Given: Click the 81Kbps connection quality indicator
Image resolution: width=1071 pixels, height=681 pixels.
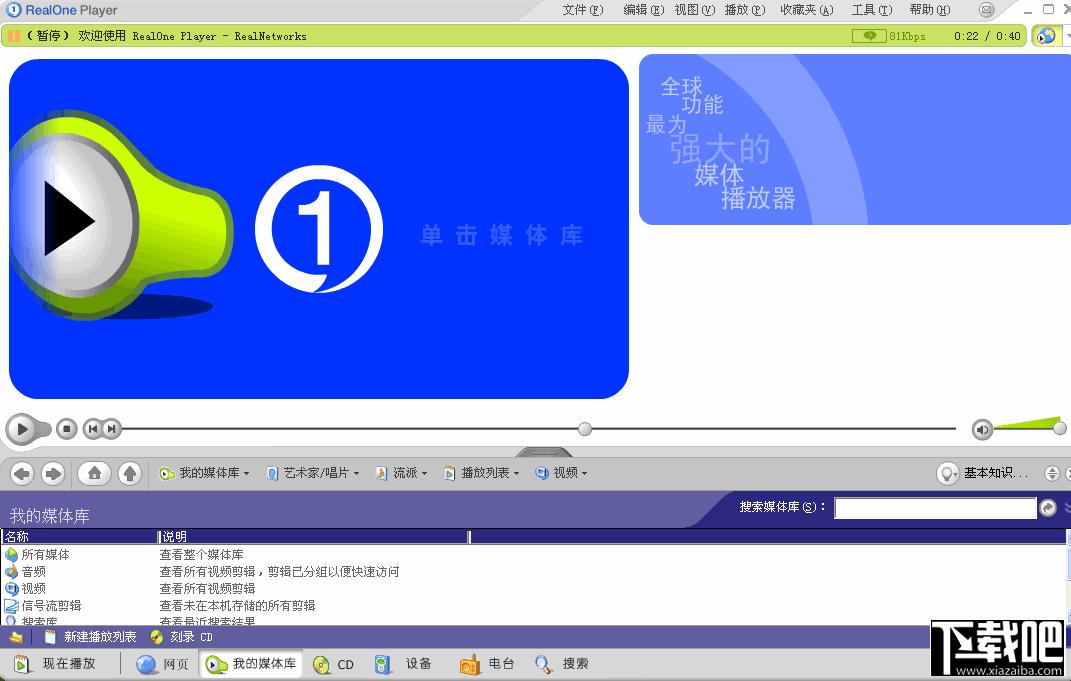Looking at the screenshot, I should (x=889, y=36).
